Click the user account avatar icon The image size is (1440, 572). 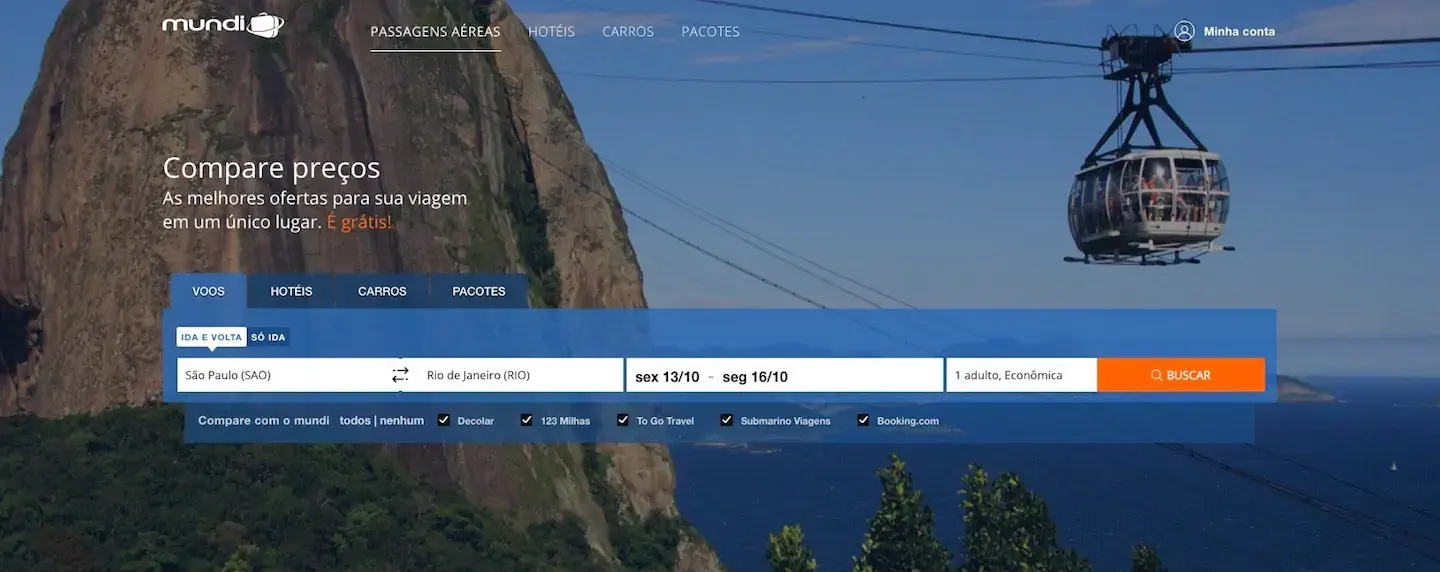click(x=1185, y=31)
